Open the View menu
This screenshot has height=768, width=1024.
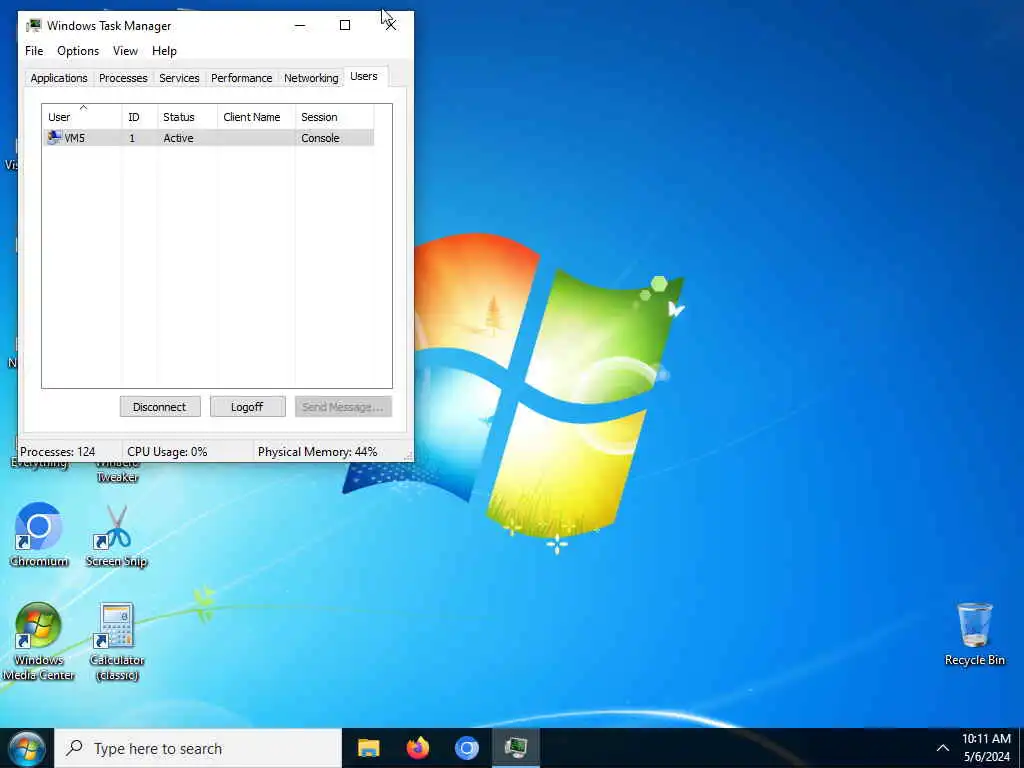pos(125,51)
